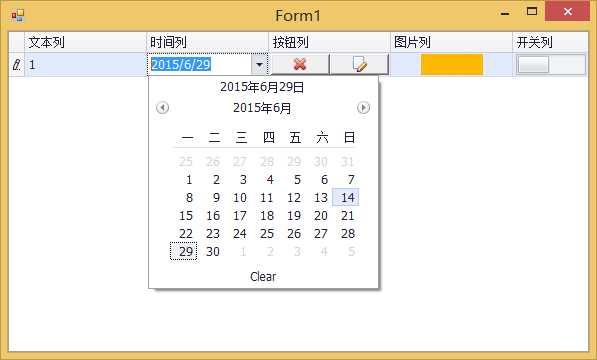Viewport: 597px width, 360px height.
Task: Click the 开关列 column header
Action: 550,42
